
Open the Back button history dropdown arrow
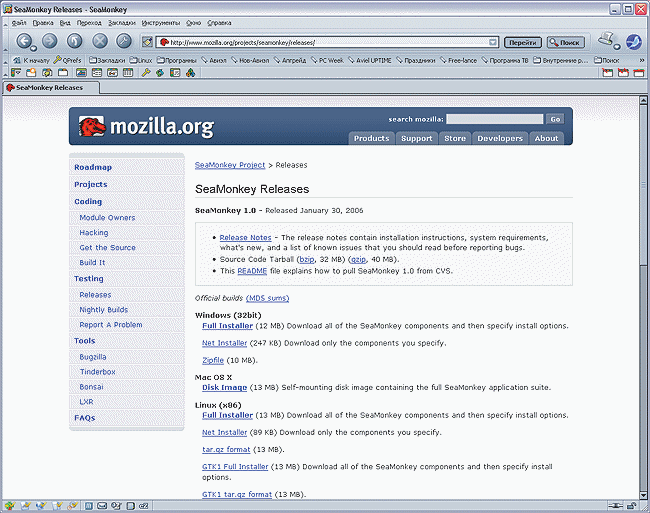point(34,48)
